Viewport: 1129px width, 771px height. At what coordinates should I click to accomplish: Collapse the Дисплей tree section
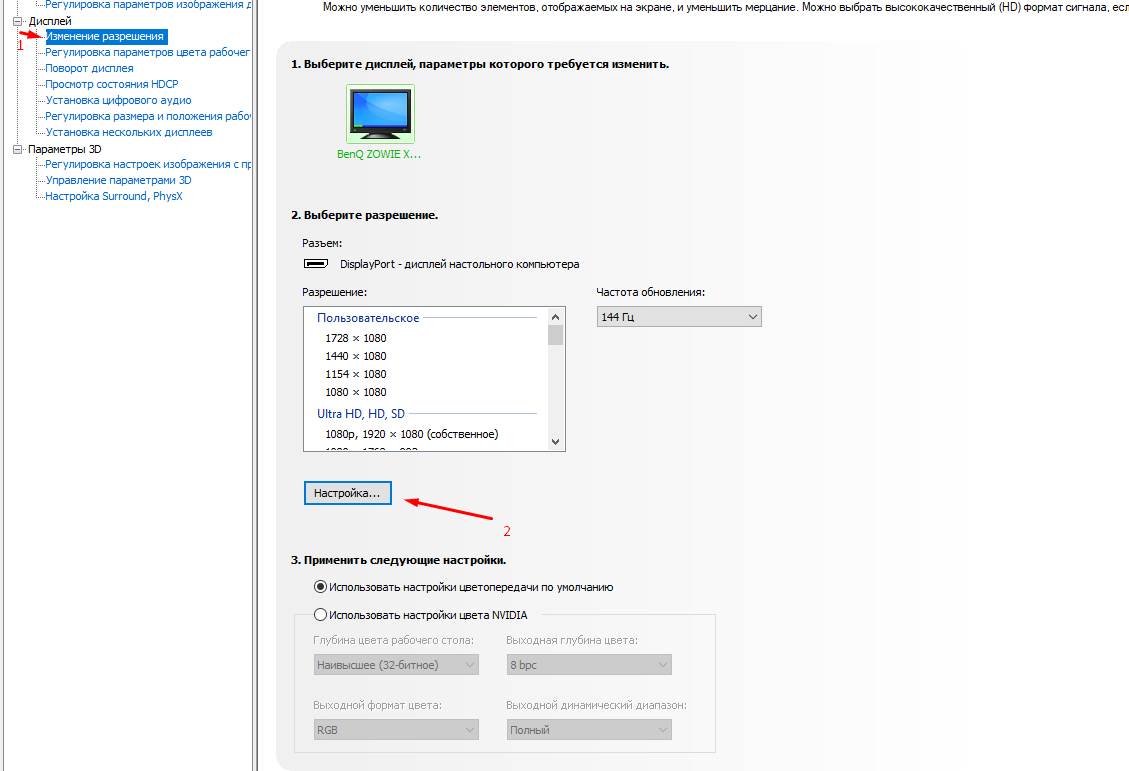pos(18,21)
